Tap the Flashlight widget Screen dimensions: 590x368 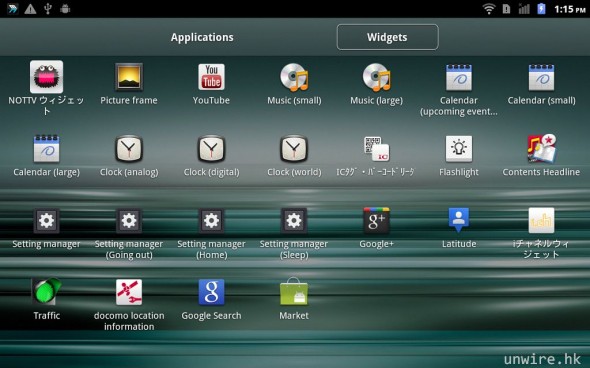(x=459, y=149)
